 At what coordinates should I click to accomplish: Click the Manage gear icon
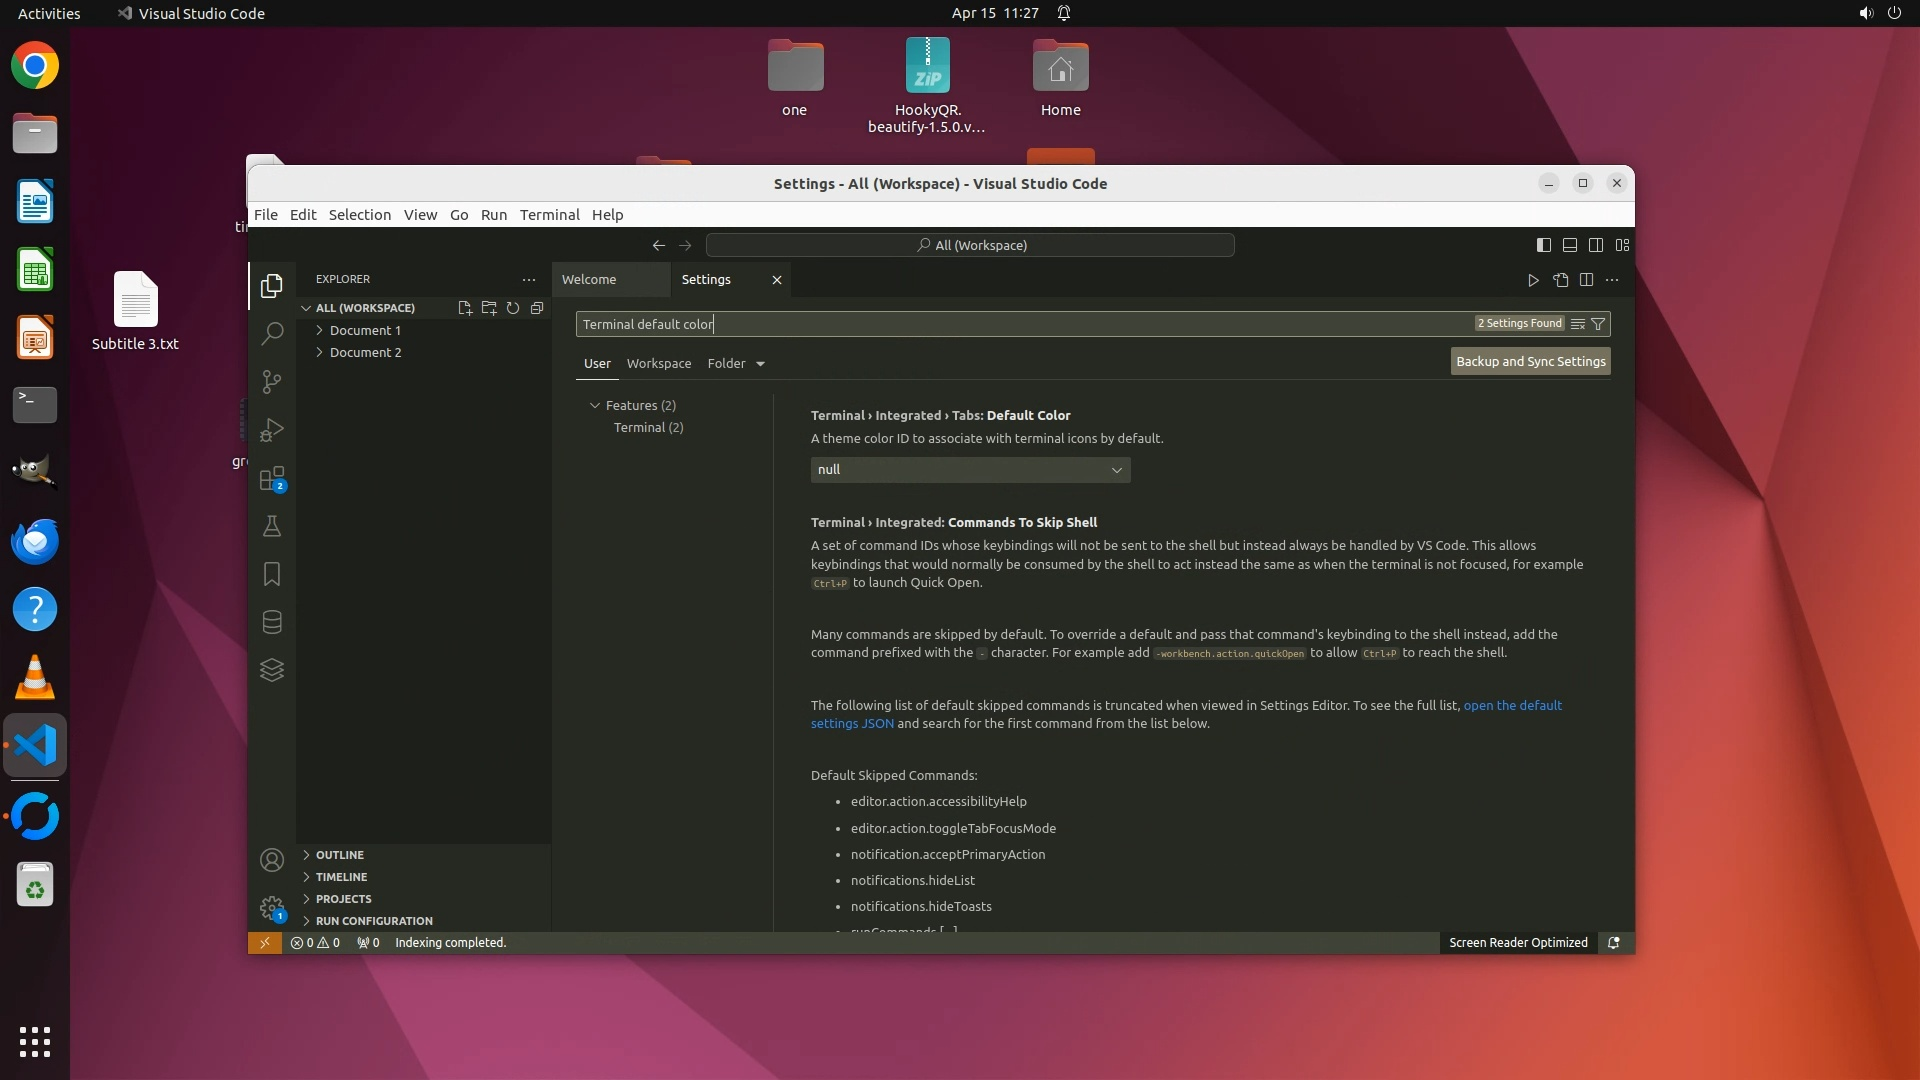[271, 908]
